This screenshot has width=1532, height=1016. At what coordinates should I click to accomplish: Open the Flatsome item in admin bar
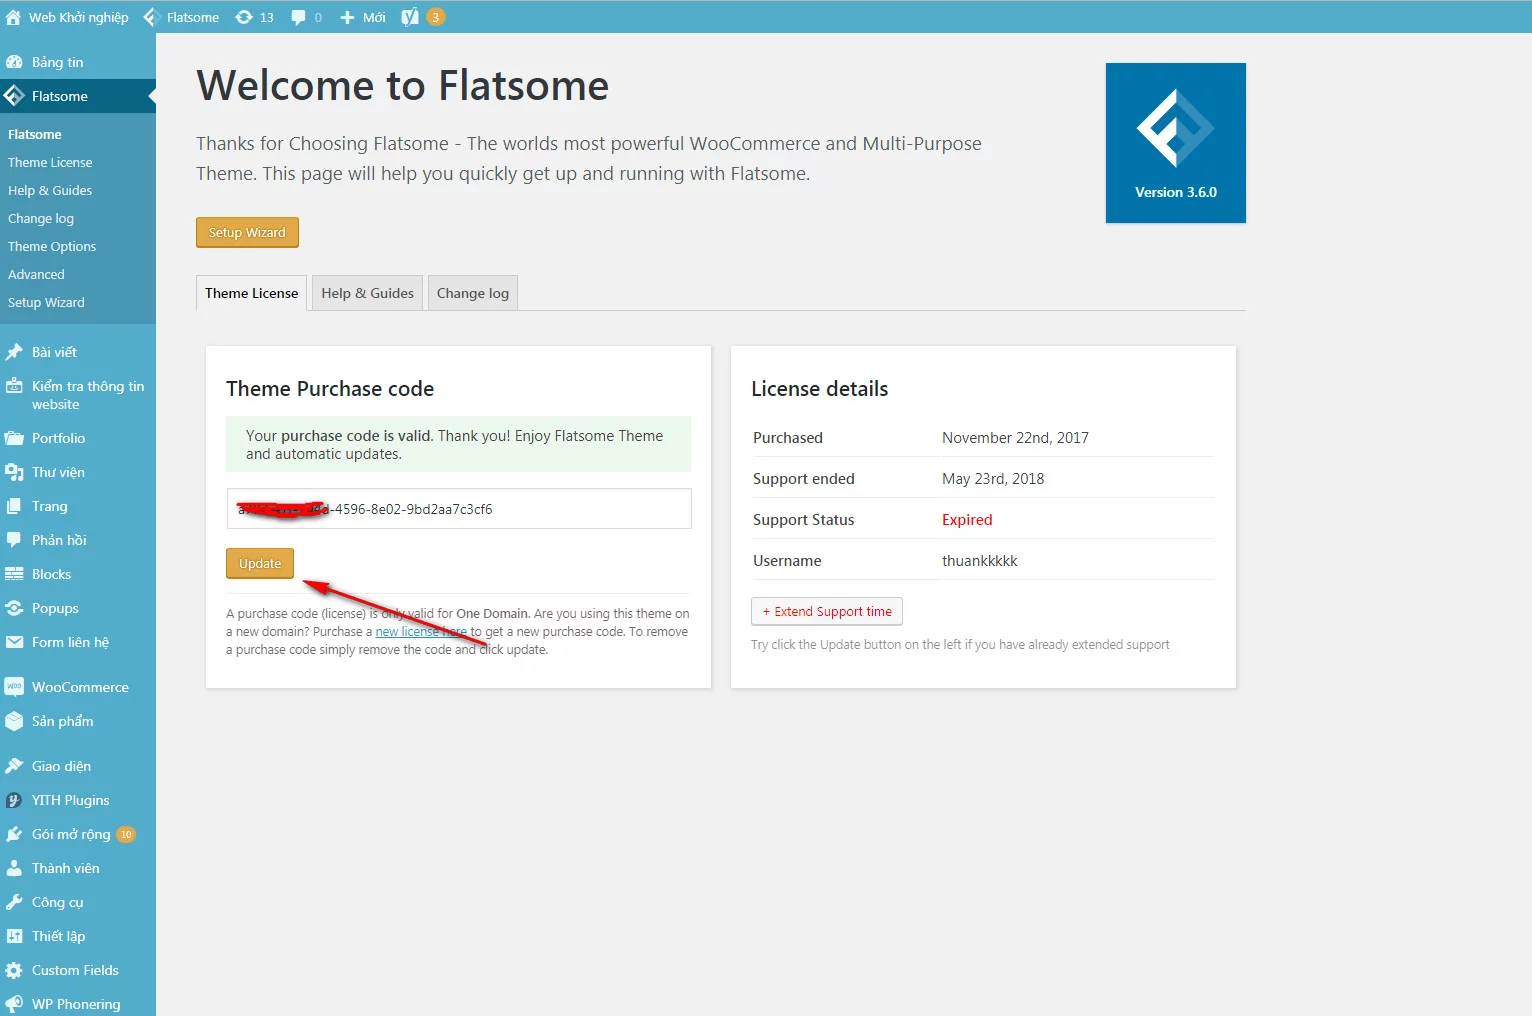point(182,17)
